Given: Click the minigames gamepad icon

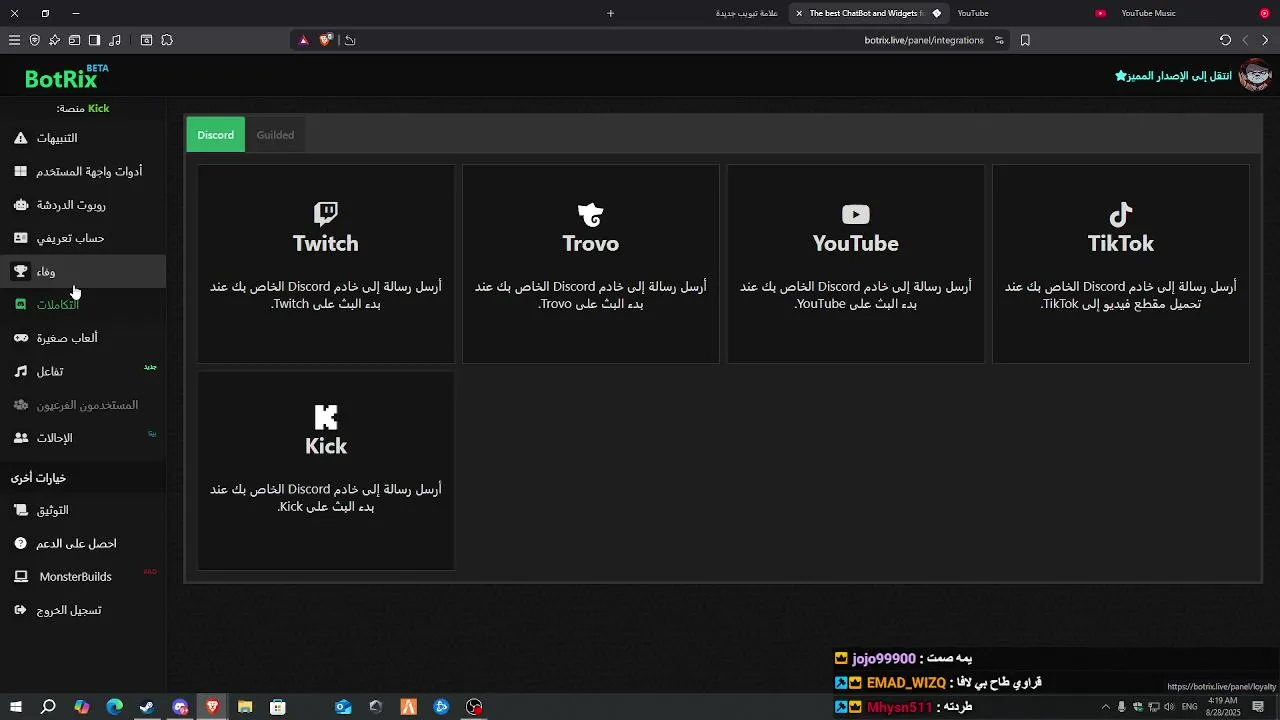Looking at the screenshot, I should [20, 338].
